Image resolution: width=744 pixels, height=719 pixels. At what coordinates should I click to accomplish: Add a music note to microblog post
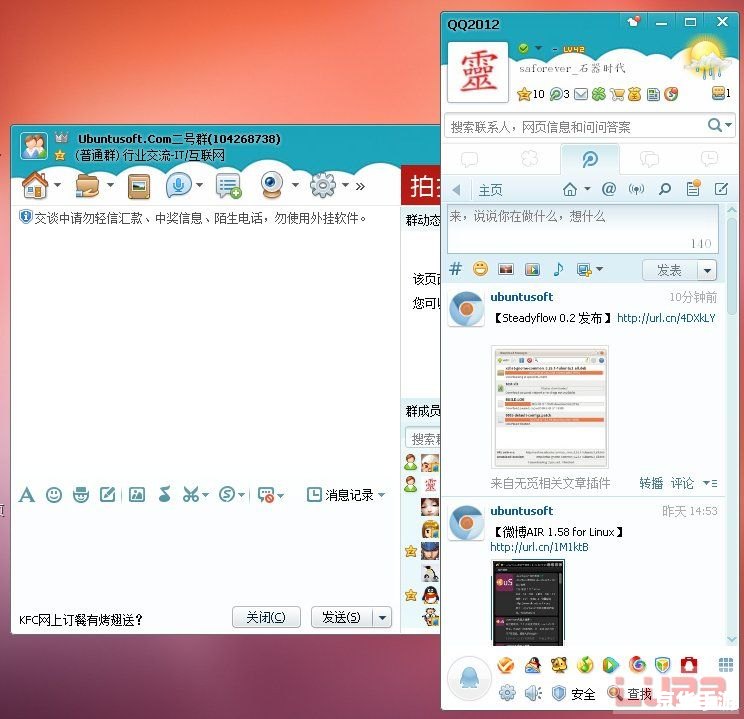[x=558, y=269]
